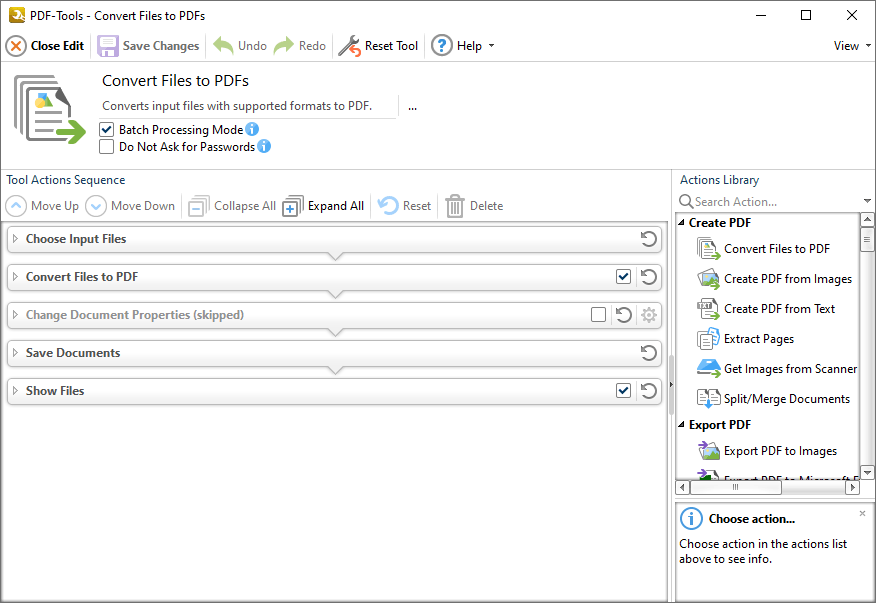Select Split/Merge Documents action

[773, 399]
